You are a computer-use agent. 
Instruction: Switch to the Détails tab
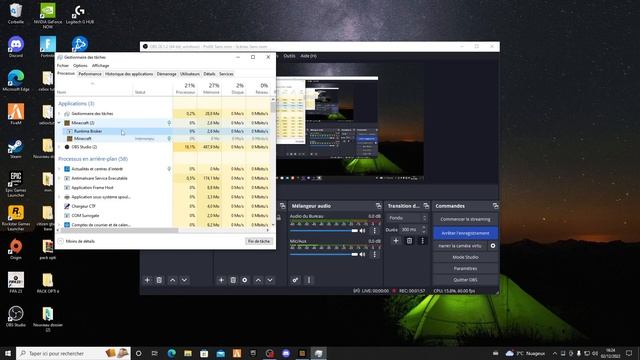[209, 74]
